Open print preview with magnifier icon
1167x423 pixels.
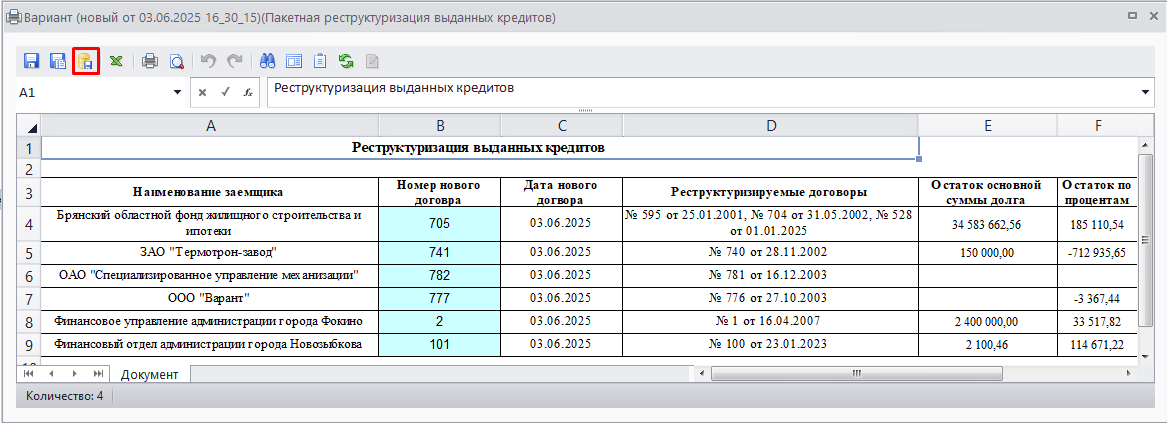coord(176,61)
